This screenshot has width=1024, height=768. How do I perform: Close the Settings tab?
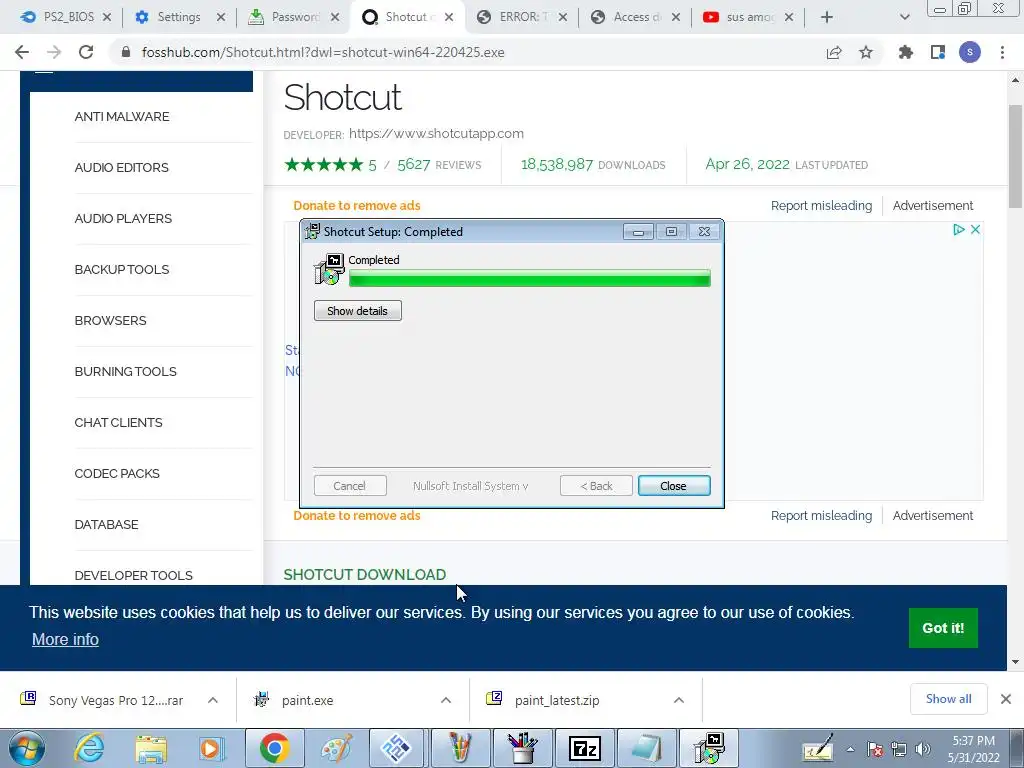click(221, 17)
